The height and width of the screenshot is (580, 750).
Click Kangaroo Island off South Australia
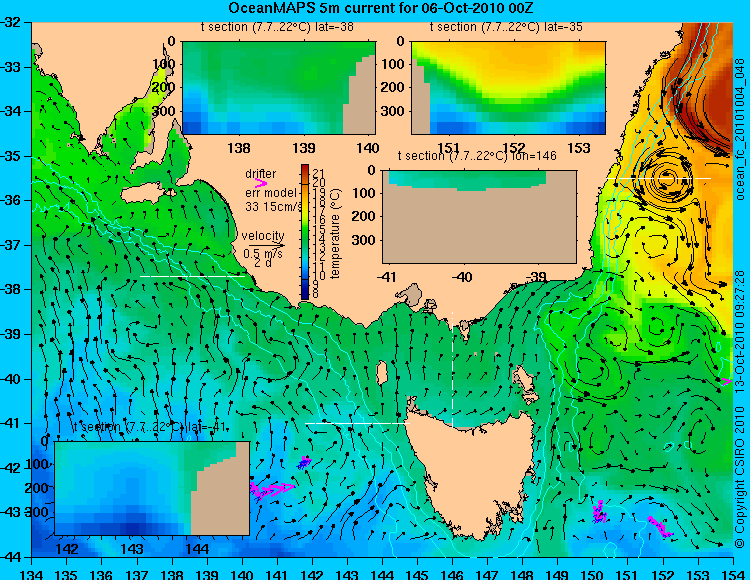pyautogui.click(x=147, y=195)
